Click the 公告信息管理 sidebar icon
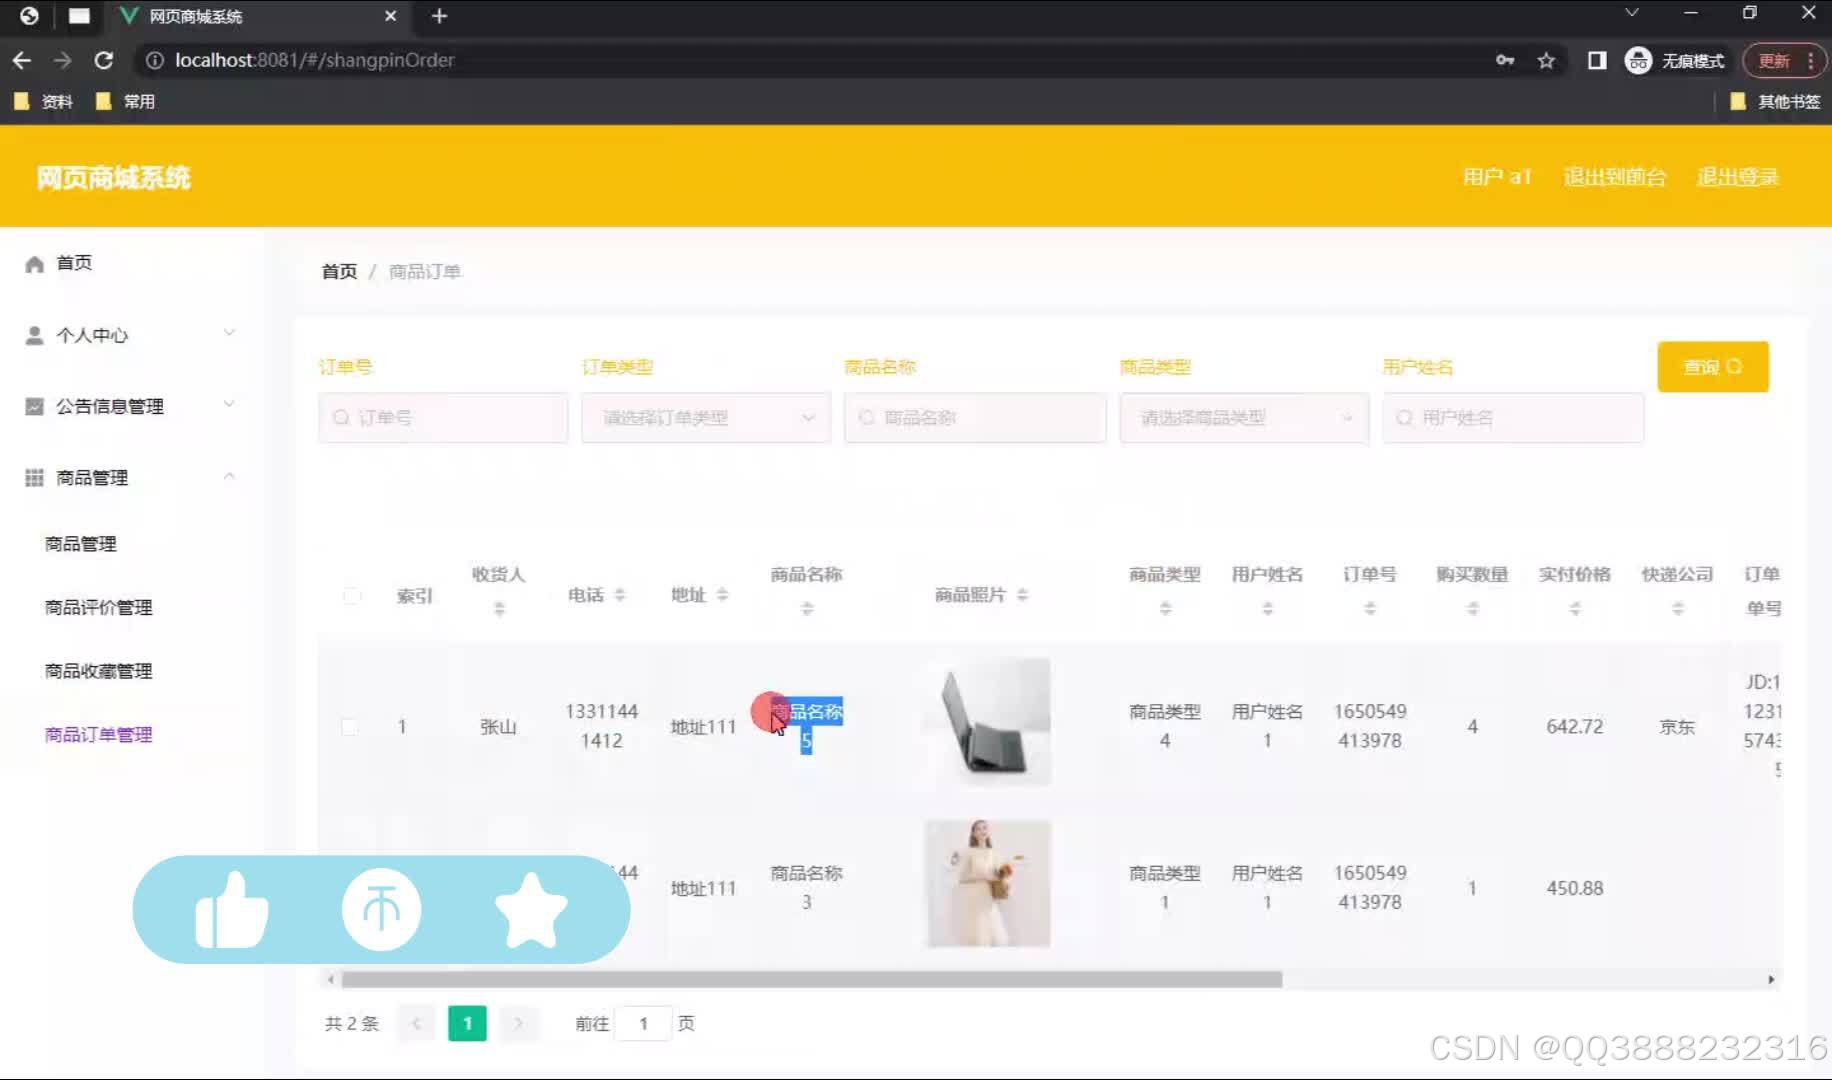 pyautogui.click(x=33, y=405)
